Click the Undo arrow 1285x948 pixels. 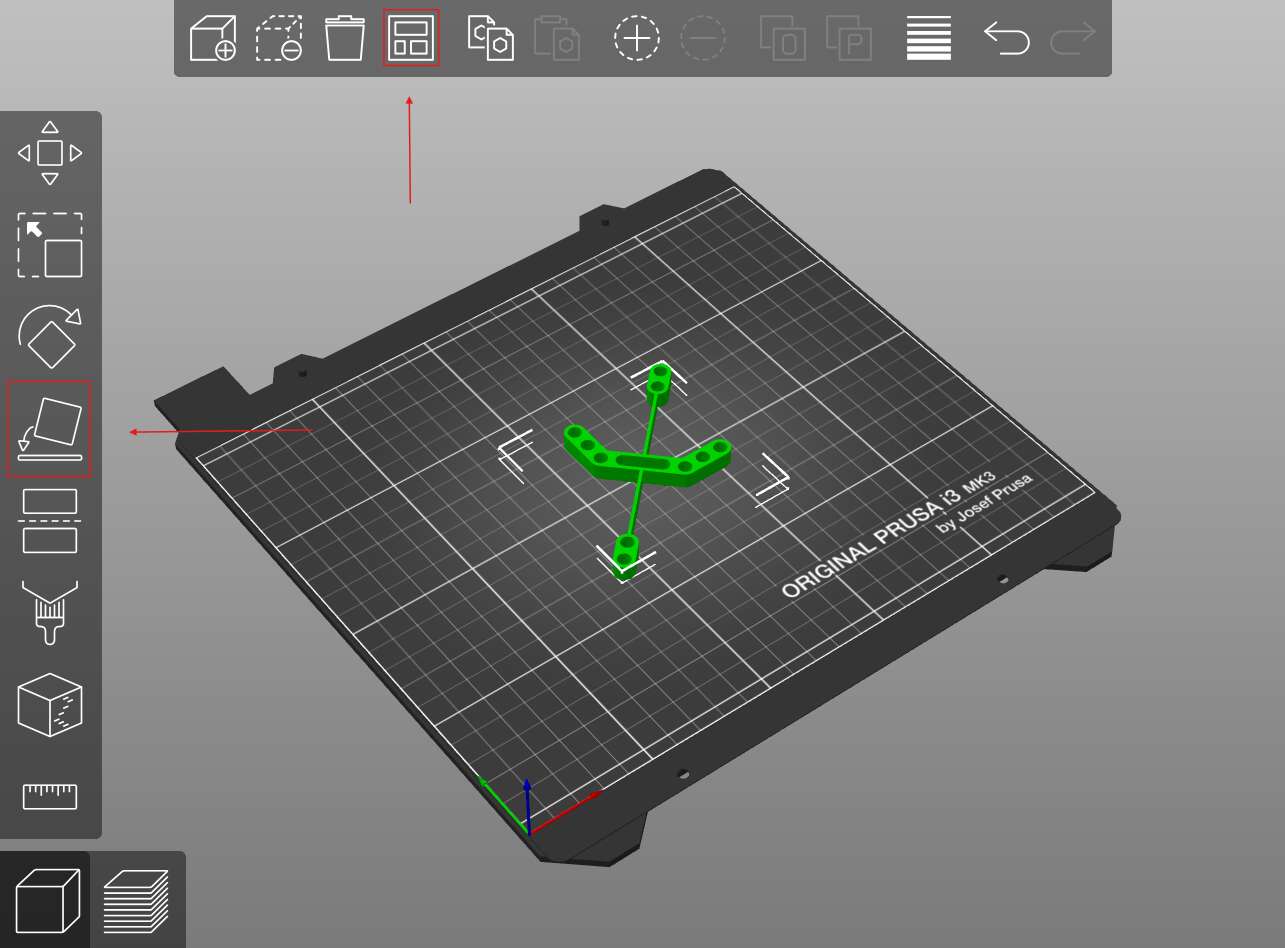1007,38
